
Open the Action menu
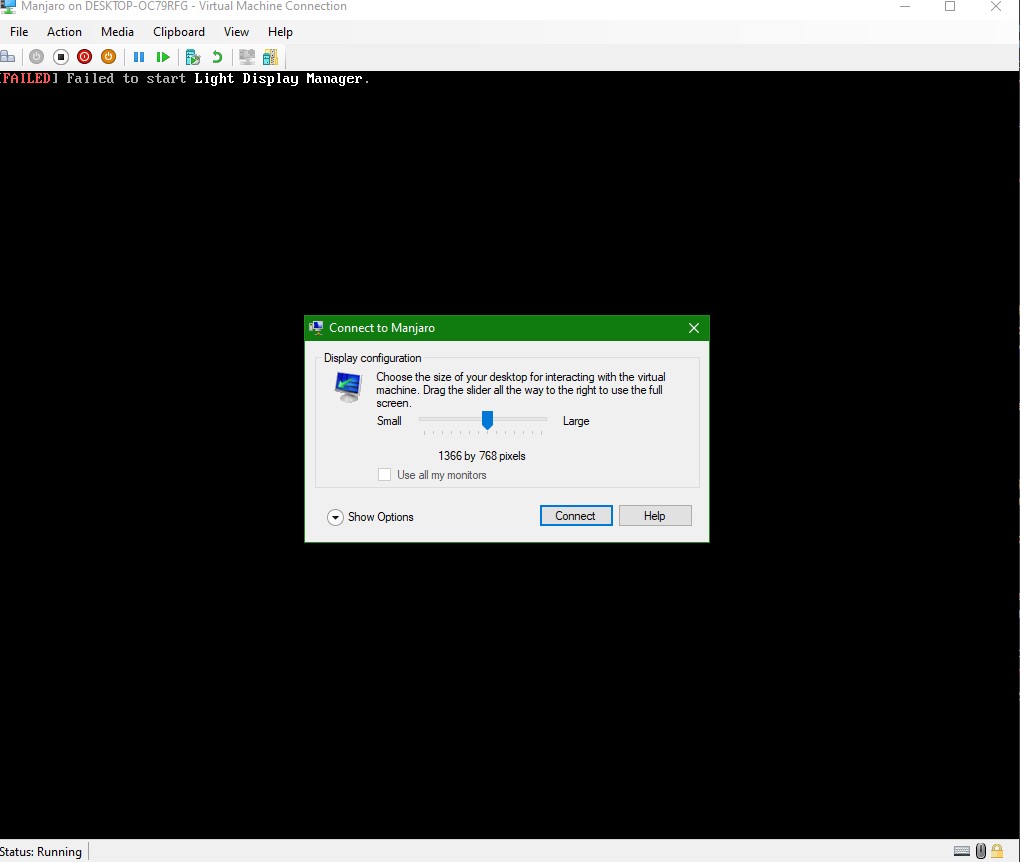tap(64, 32)
